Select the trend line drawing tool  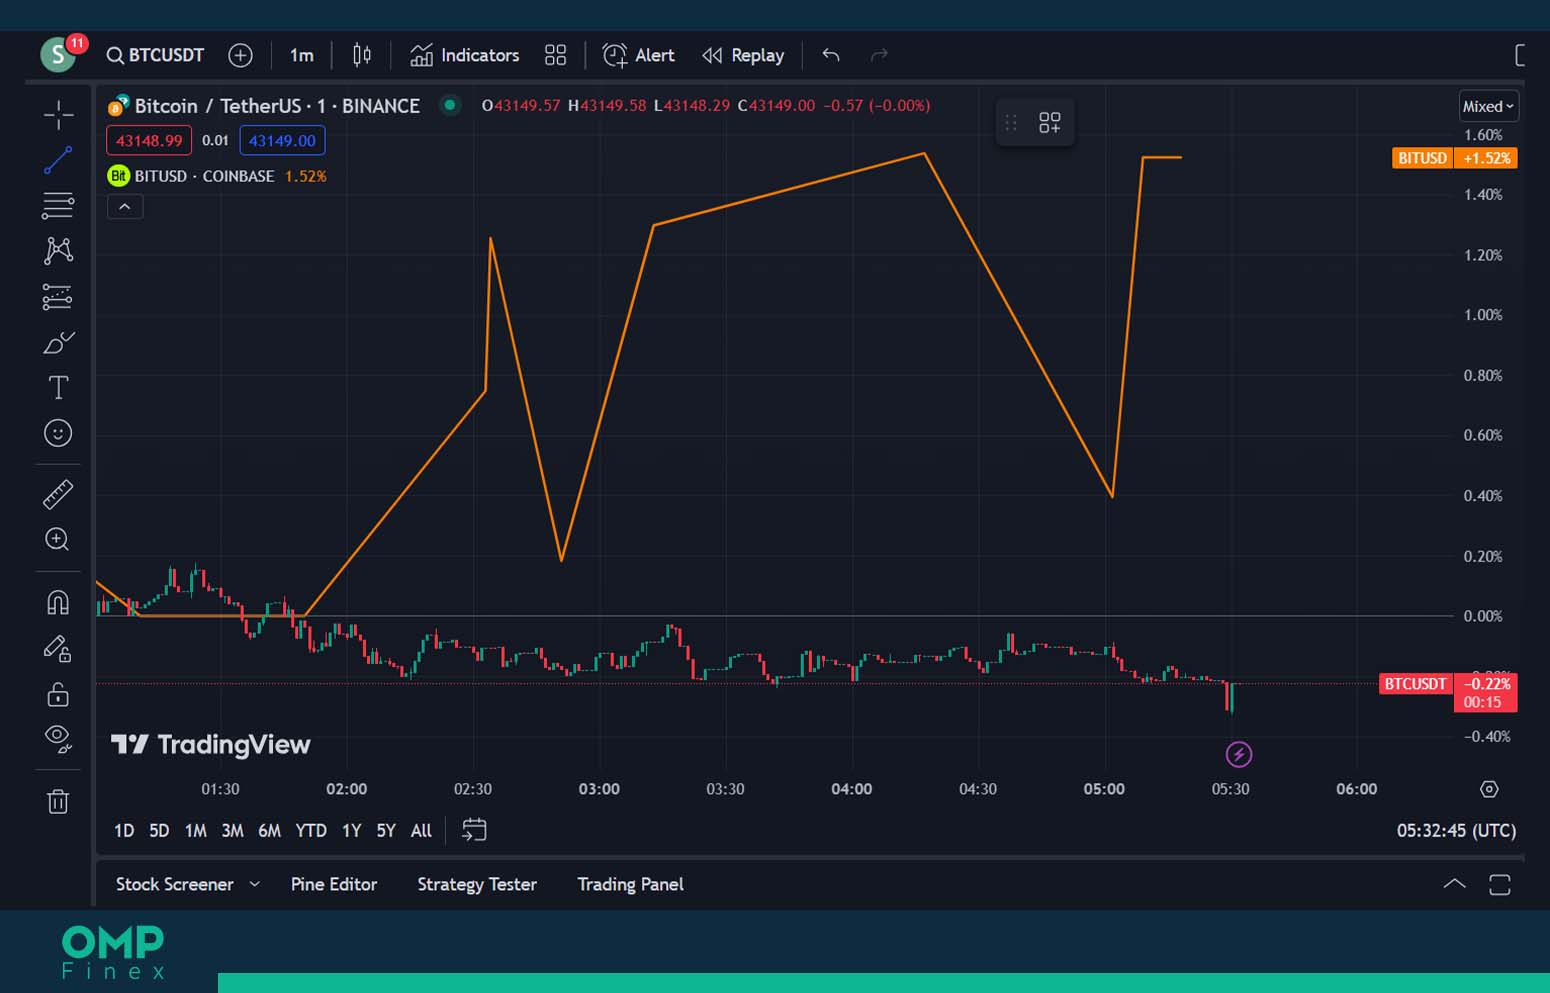click(x=58, y=160)
